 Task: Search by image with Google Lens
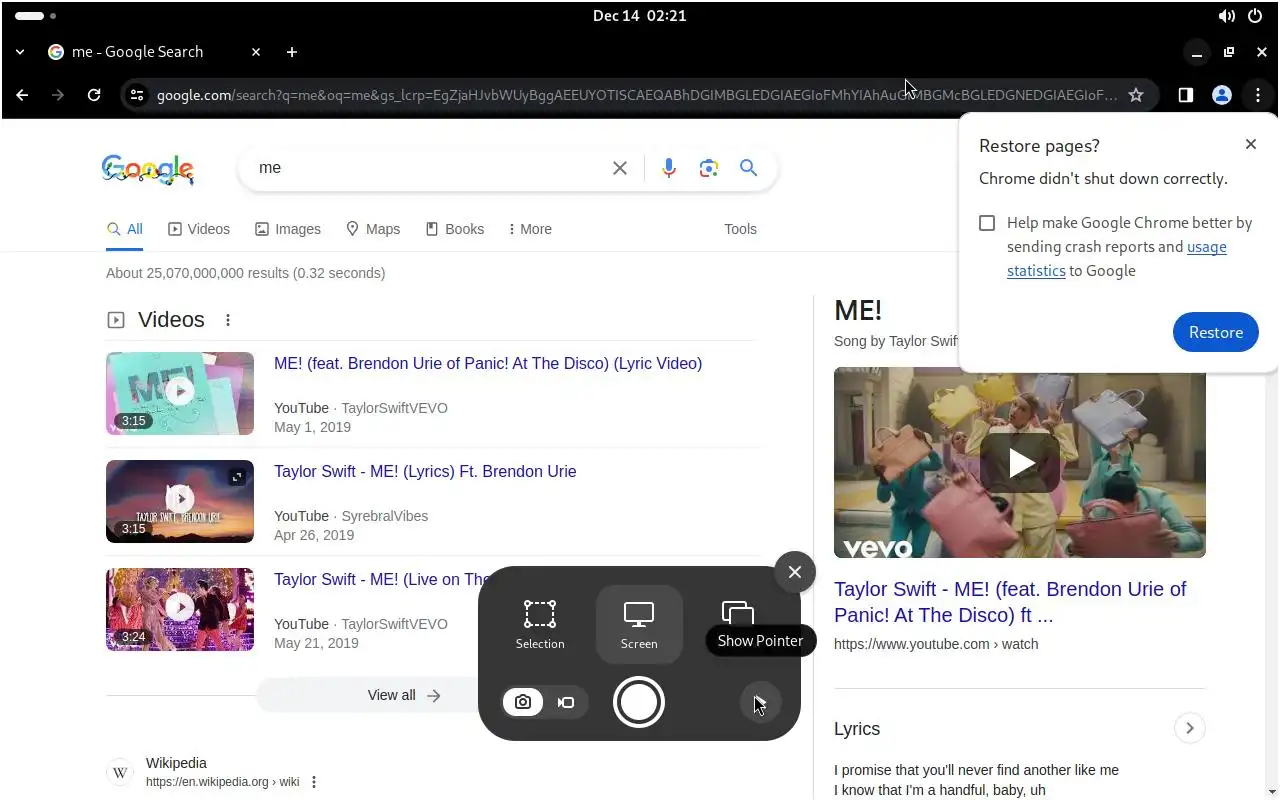point(709,168)
